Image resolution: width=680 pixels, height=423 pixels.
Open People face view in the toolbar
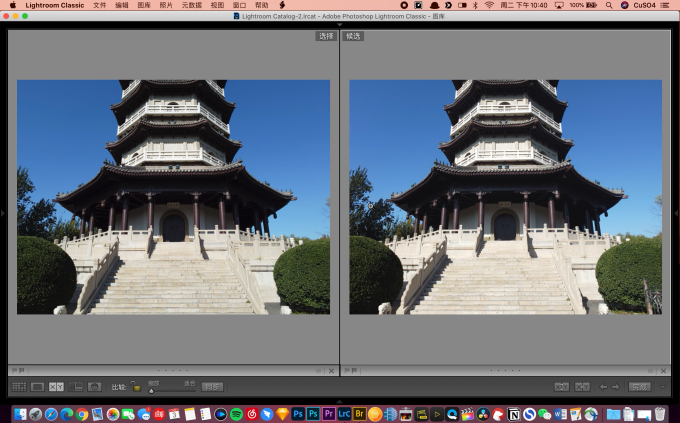[94, 387]
